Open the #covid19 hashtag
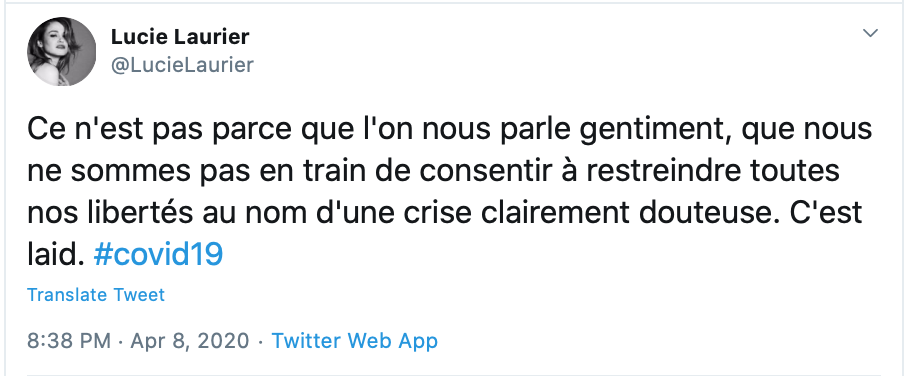Viewport: 910px width, 376px height. 158,255
